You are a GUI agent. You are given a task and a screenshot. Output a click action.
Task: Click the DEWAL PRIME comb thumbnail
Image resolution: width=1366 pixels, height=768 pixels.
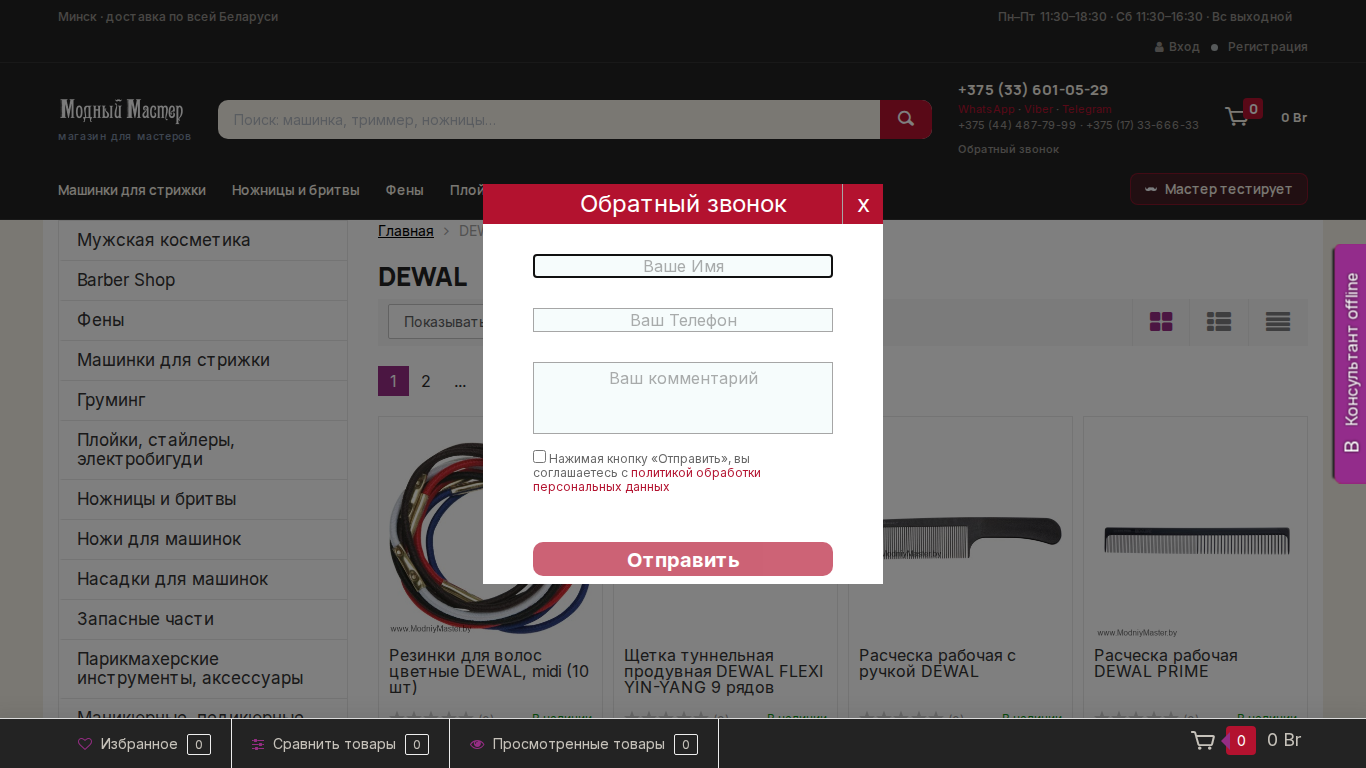1196,540
